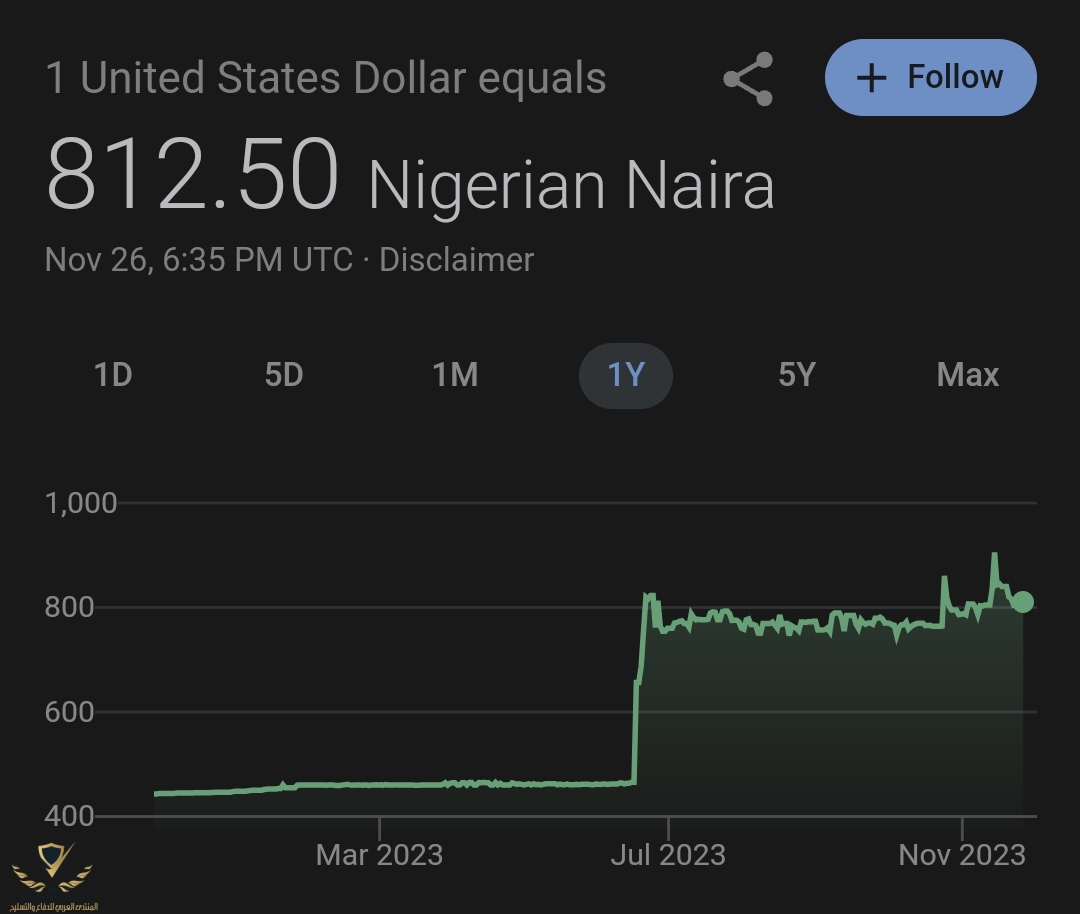
Task: Click the Nov 2023 axis label
Action: [x=962, y=855]
